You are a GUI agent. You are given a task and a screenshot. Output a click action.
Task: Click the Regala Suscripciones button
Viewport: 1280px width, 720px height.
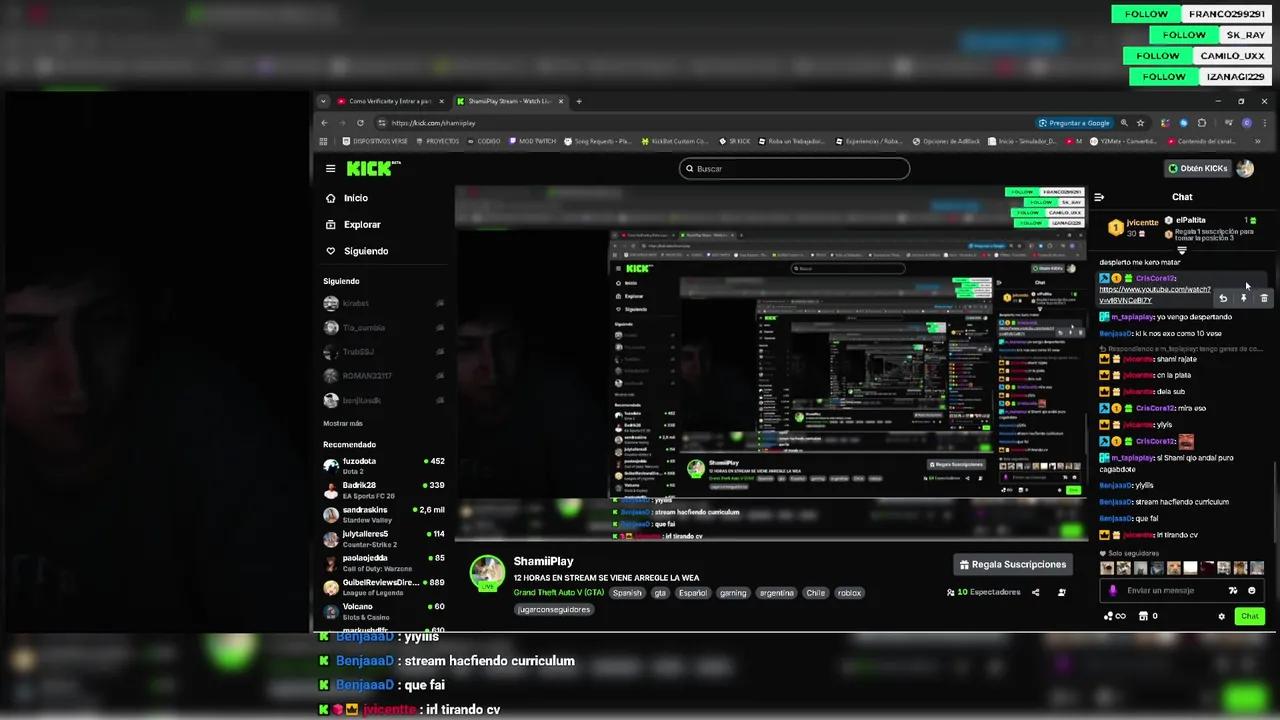tap(1012, 565)
